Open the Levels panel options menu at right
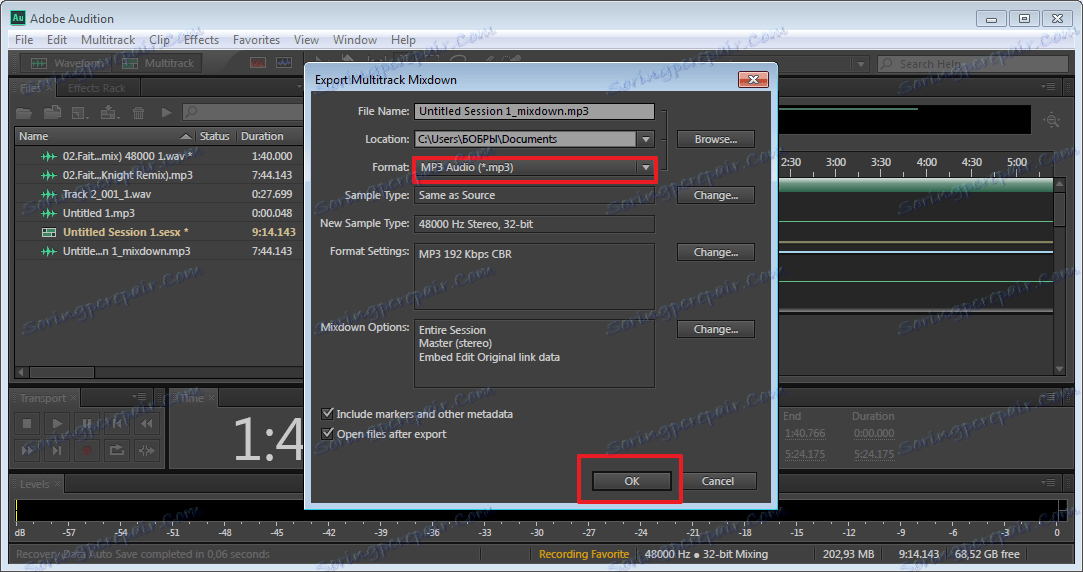 tap(1048, 482)
